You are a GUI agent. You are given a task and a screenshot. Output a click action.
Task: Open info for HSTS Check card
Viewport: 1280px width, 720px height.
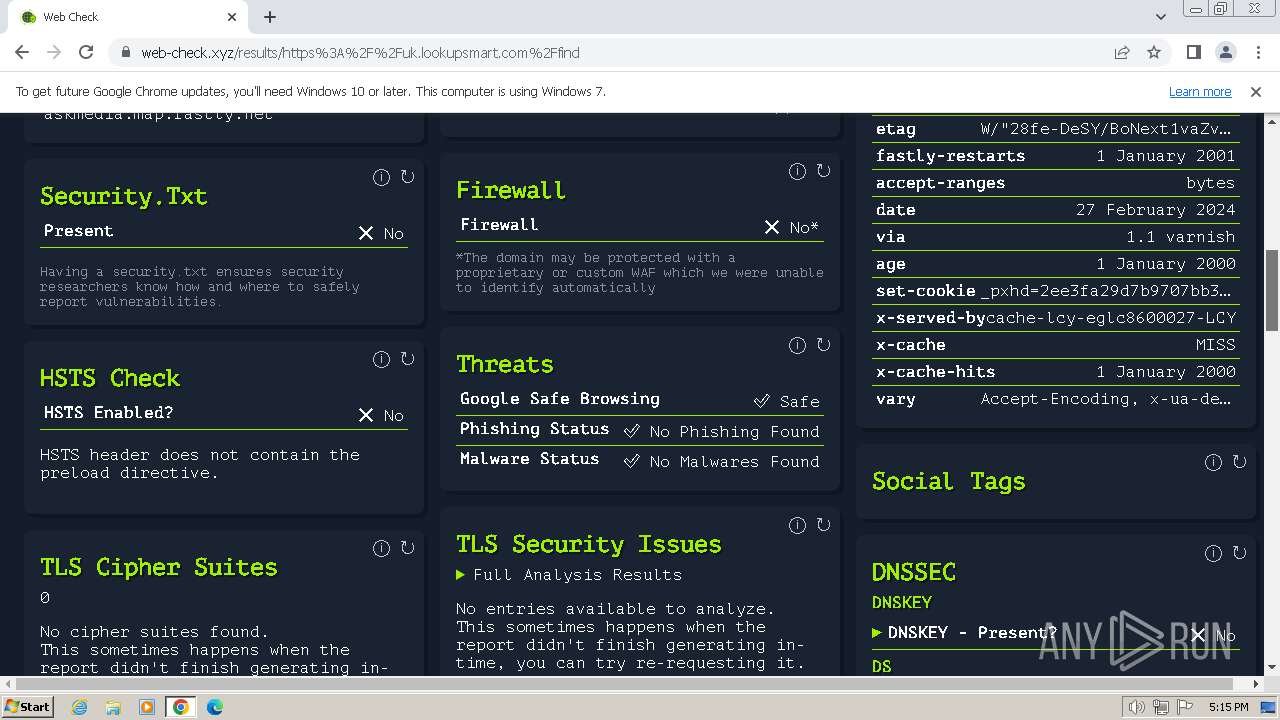coord(381,359)
